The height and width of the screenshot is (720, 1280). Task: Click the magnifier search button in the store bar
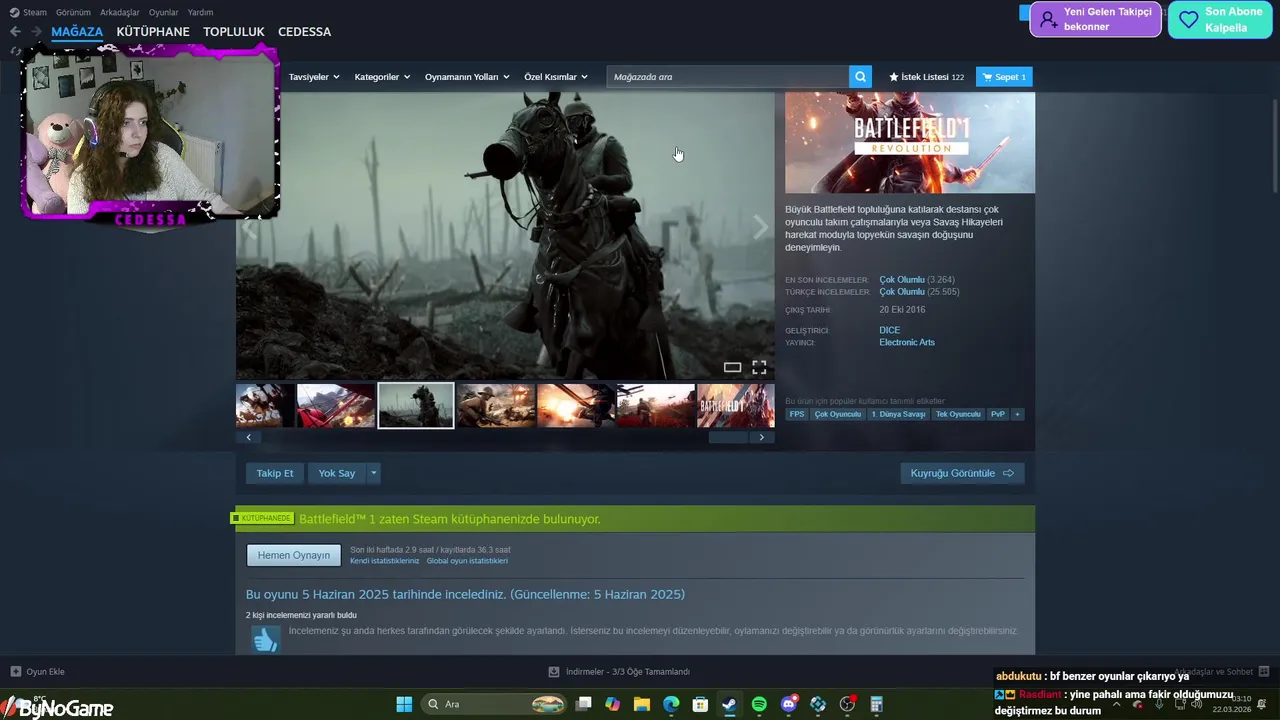(x=860, y=77)
